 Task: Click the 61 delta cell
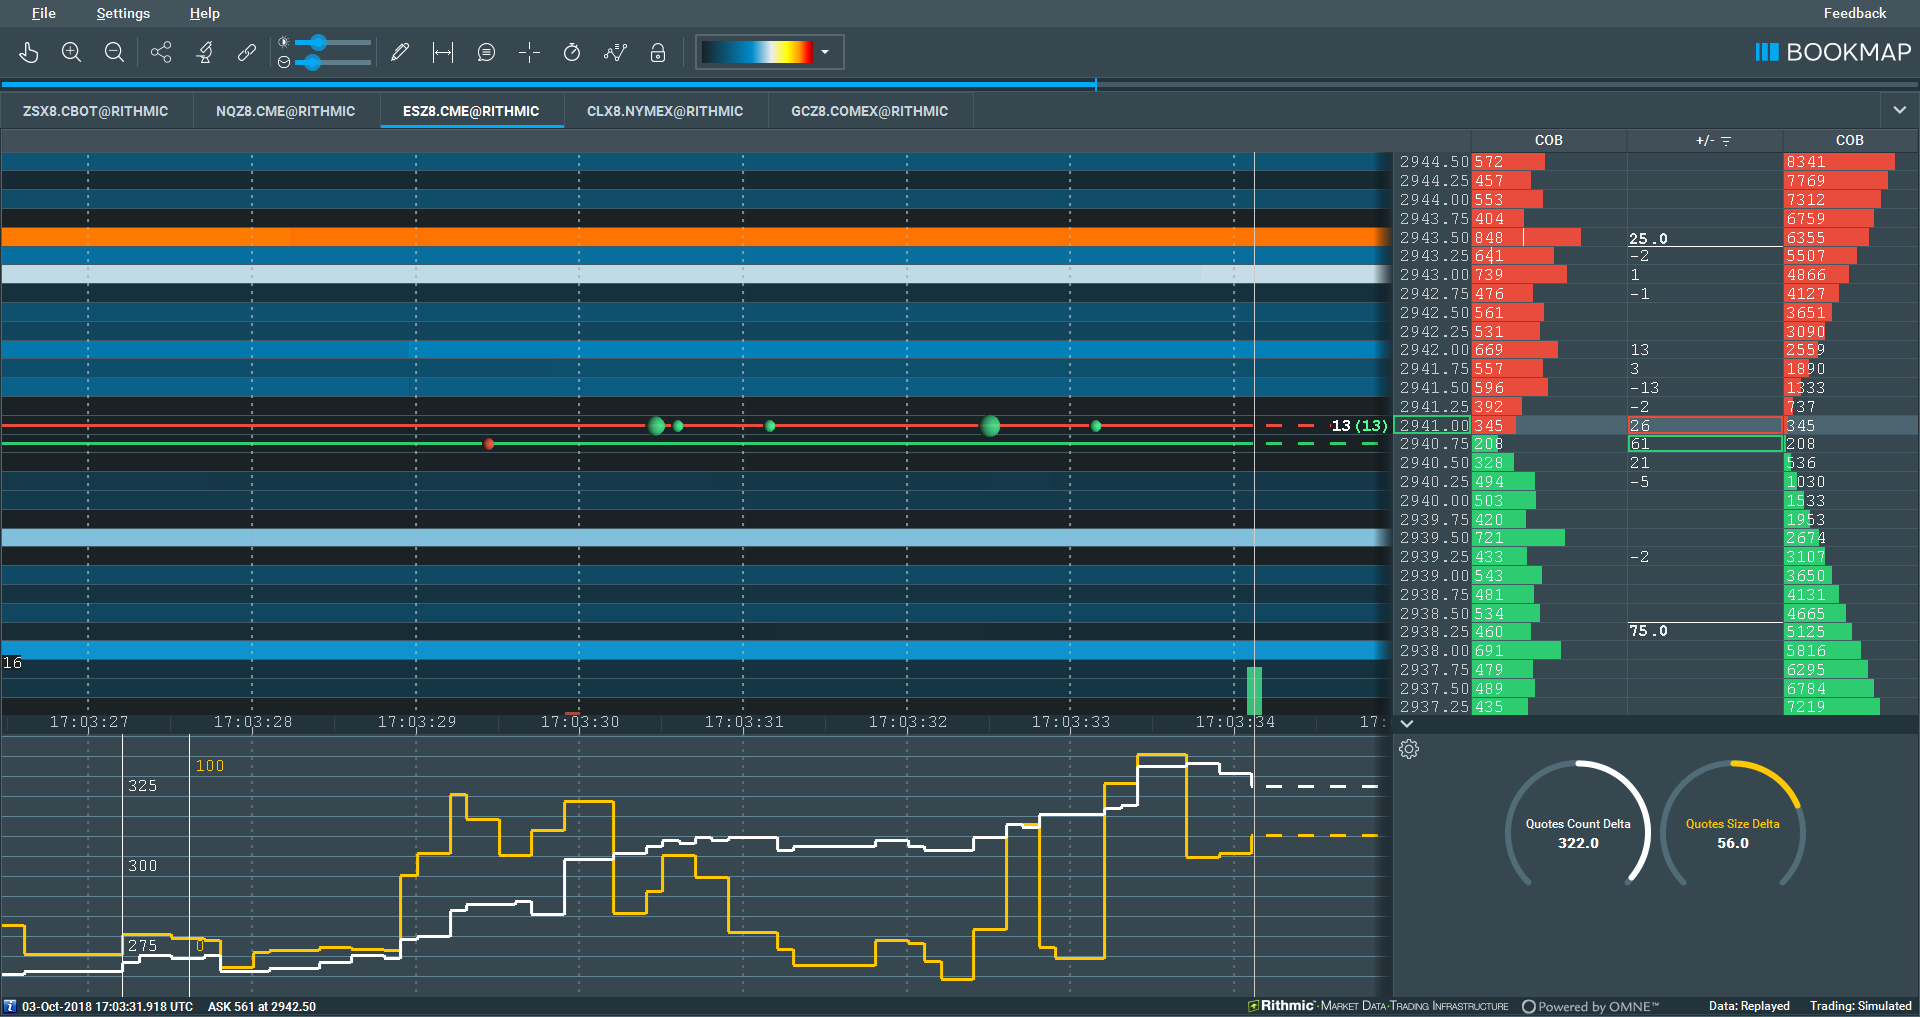click(1705, 444)
